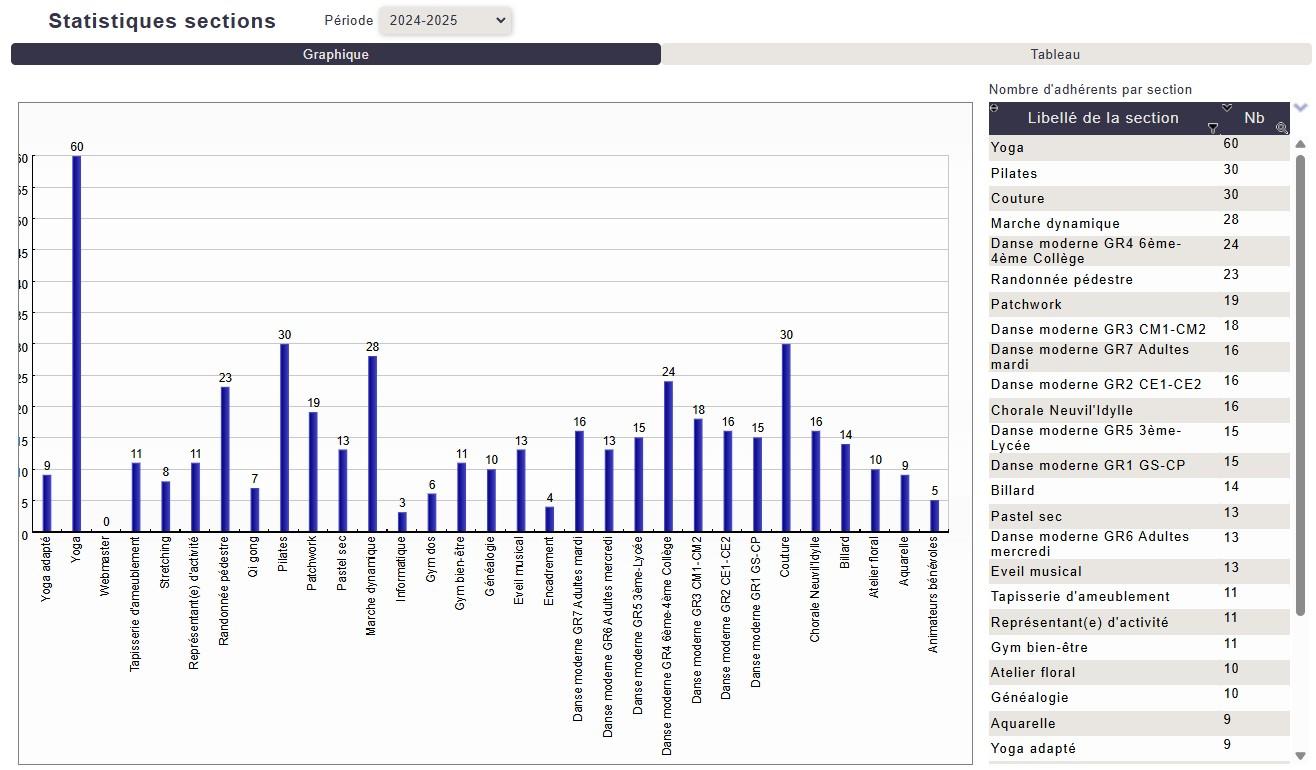Open the Période dropdown showing 2024-2025

pyautogui.click(x=446, y=20)
